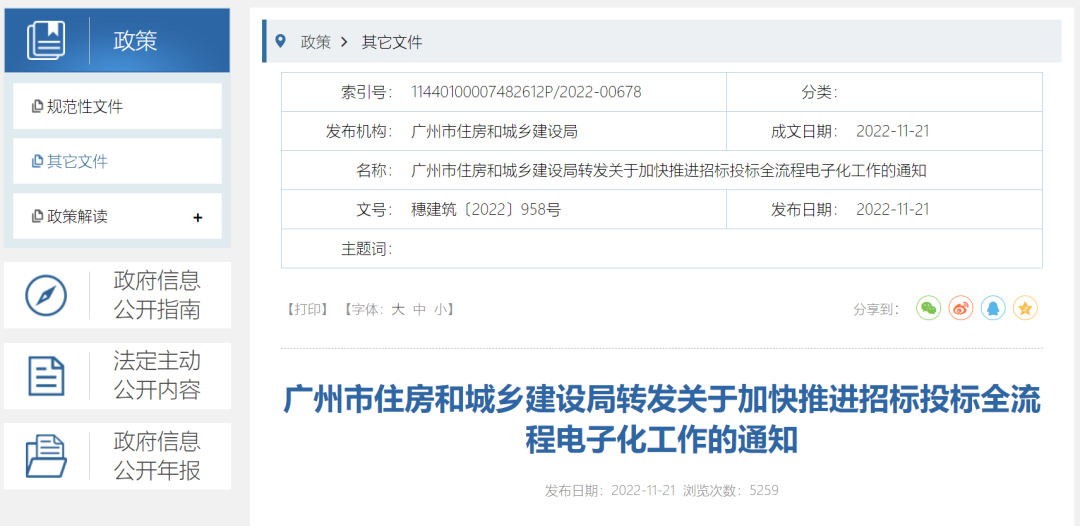Screen dimensions: 1080x526
Task: Click the breadcrumb chevron separator
Action: coord(345,42)
